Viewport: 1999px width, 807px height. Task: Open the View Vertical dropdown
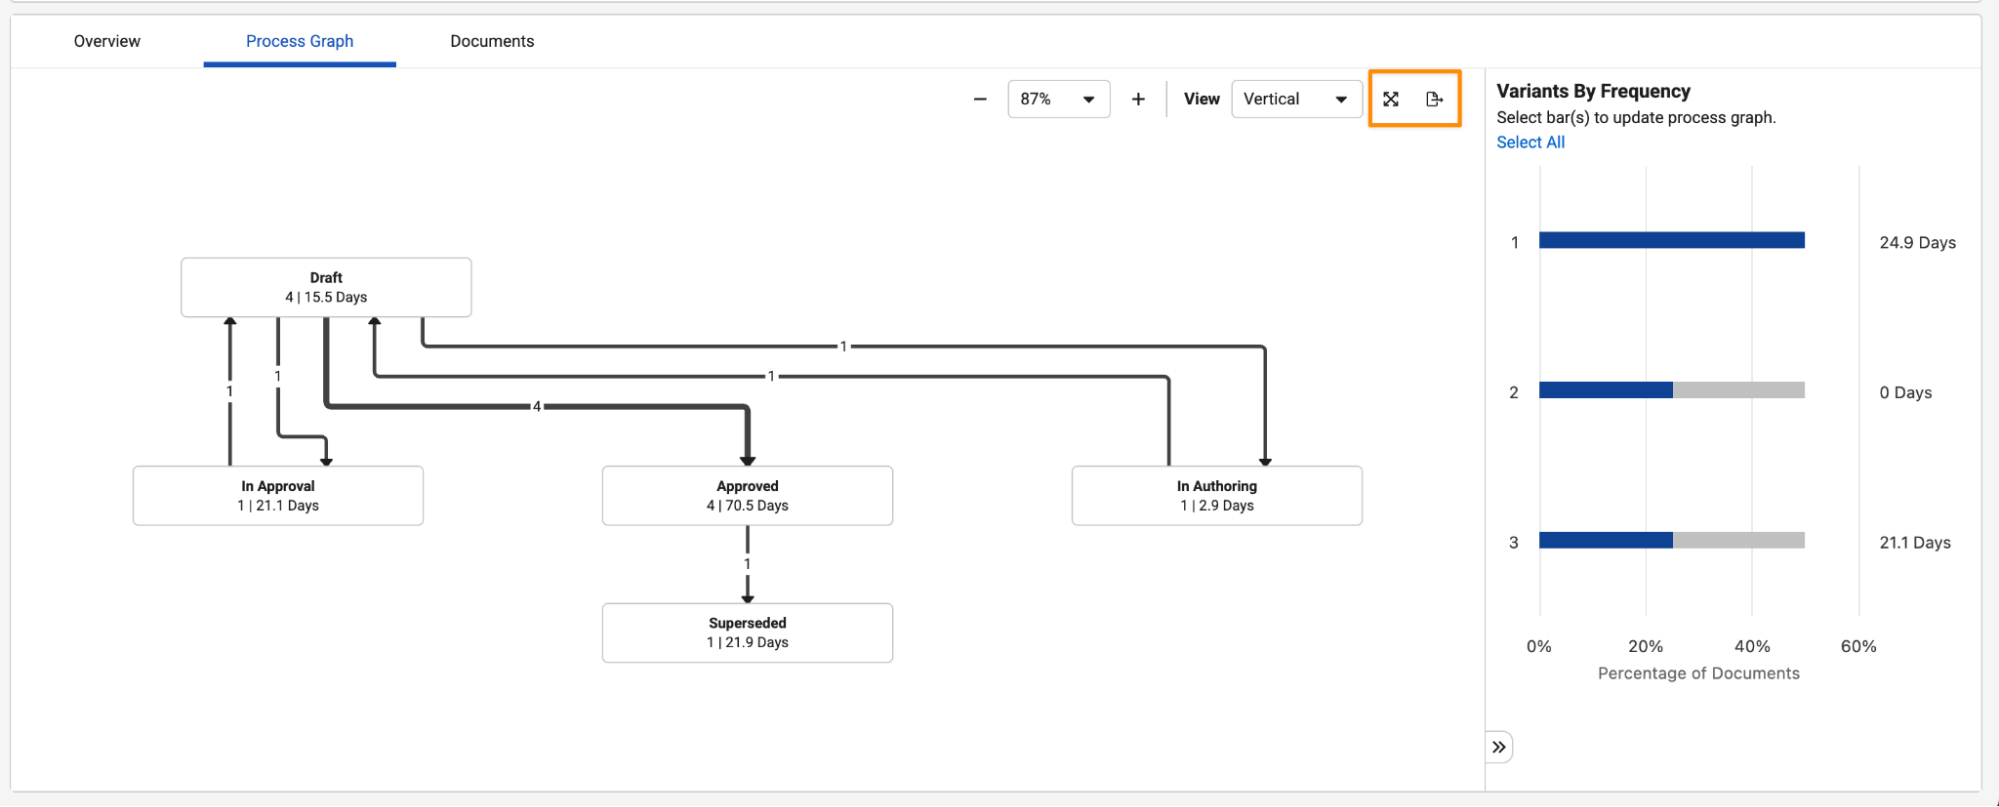1296,99
